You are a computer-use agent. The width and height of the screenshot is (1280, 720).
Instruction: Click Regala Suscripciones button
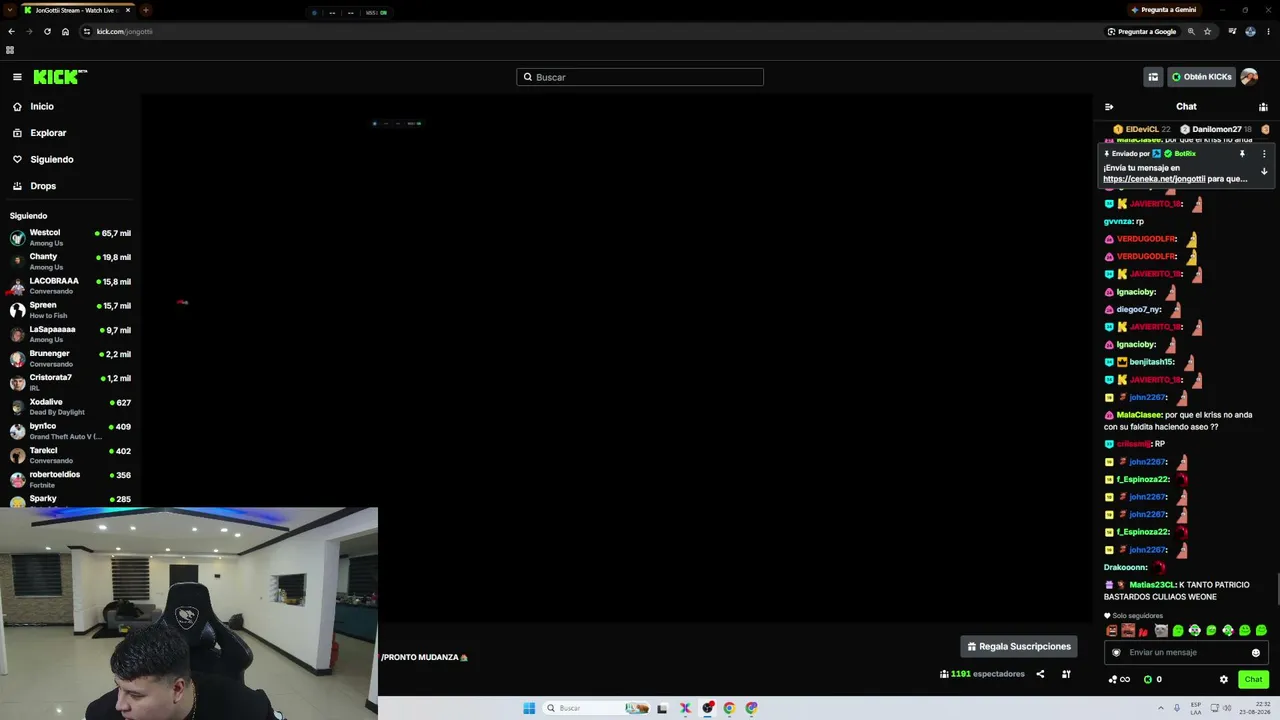click(1019, 647)
